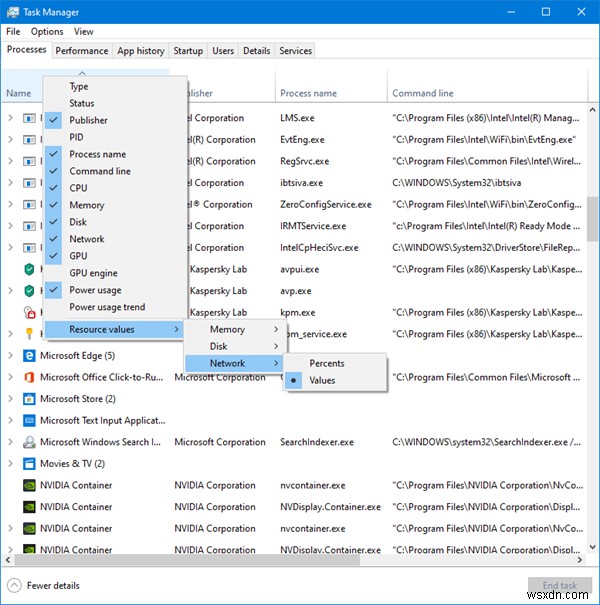Enable the Status column option
Viewport: 600px width, 605px height.
pyautogui.click(x=115, y=103)
